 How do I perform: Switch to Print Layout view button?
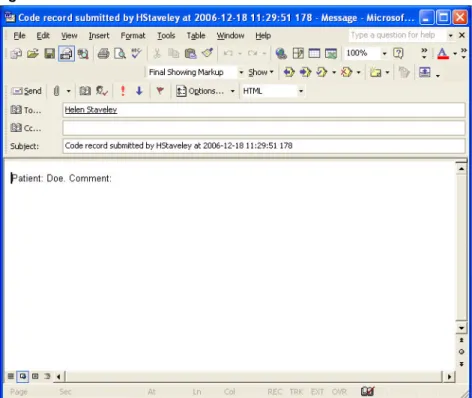click(35, 376)
